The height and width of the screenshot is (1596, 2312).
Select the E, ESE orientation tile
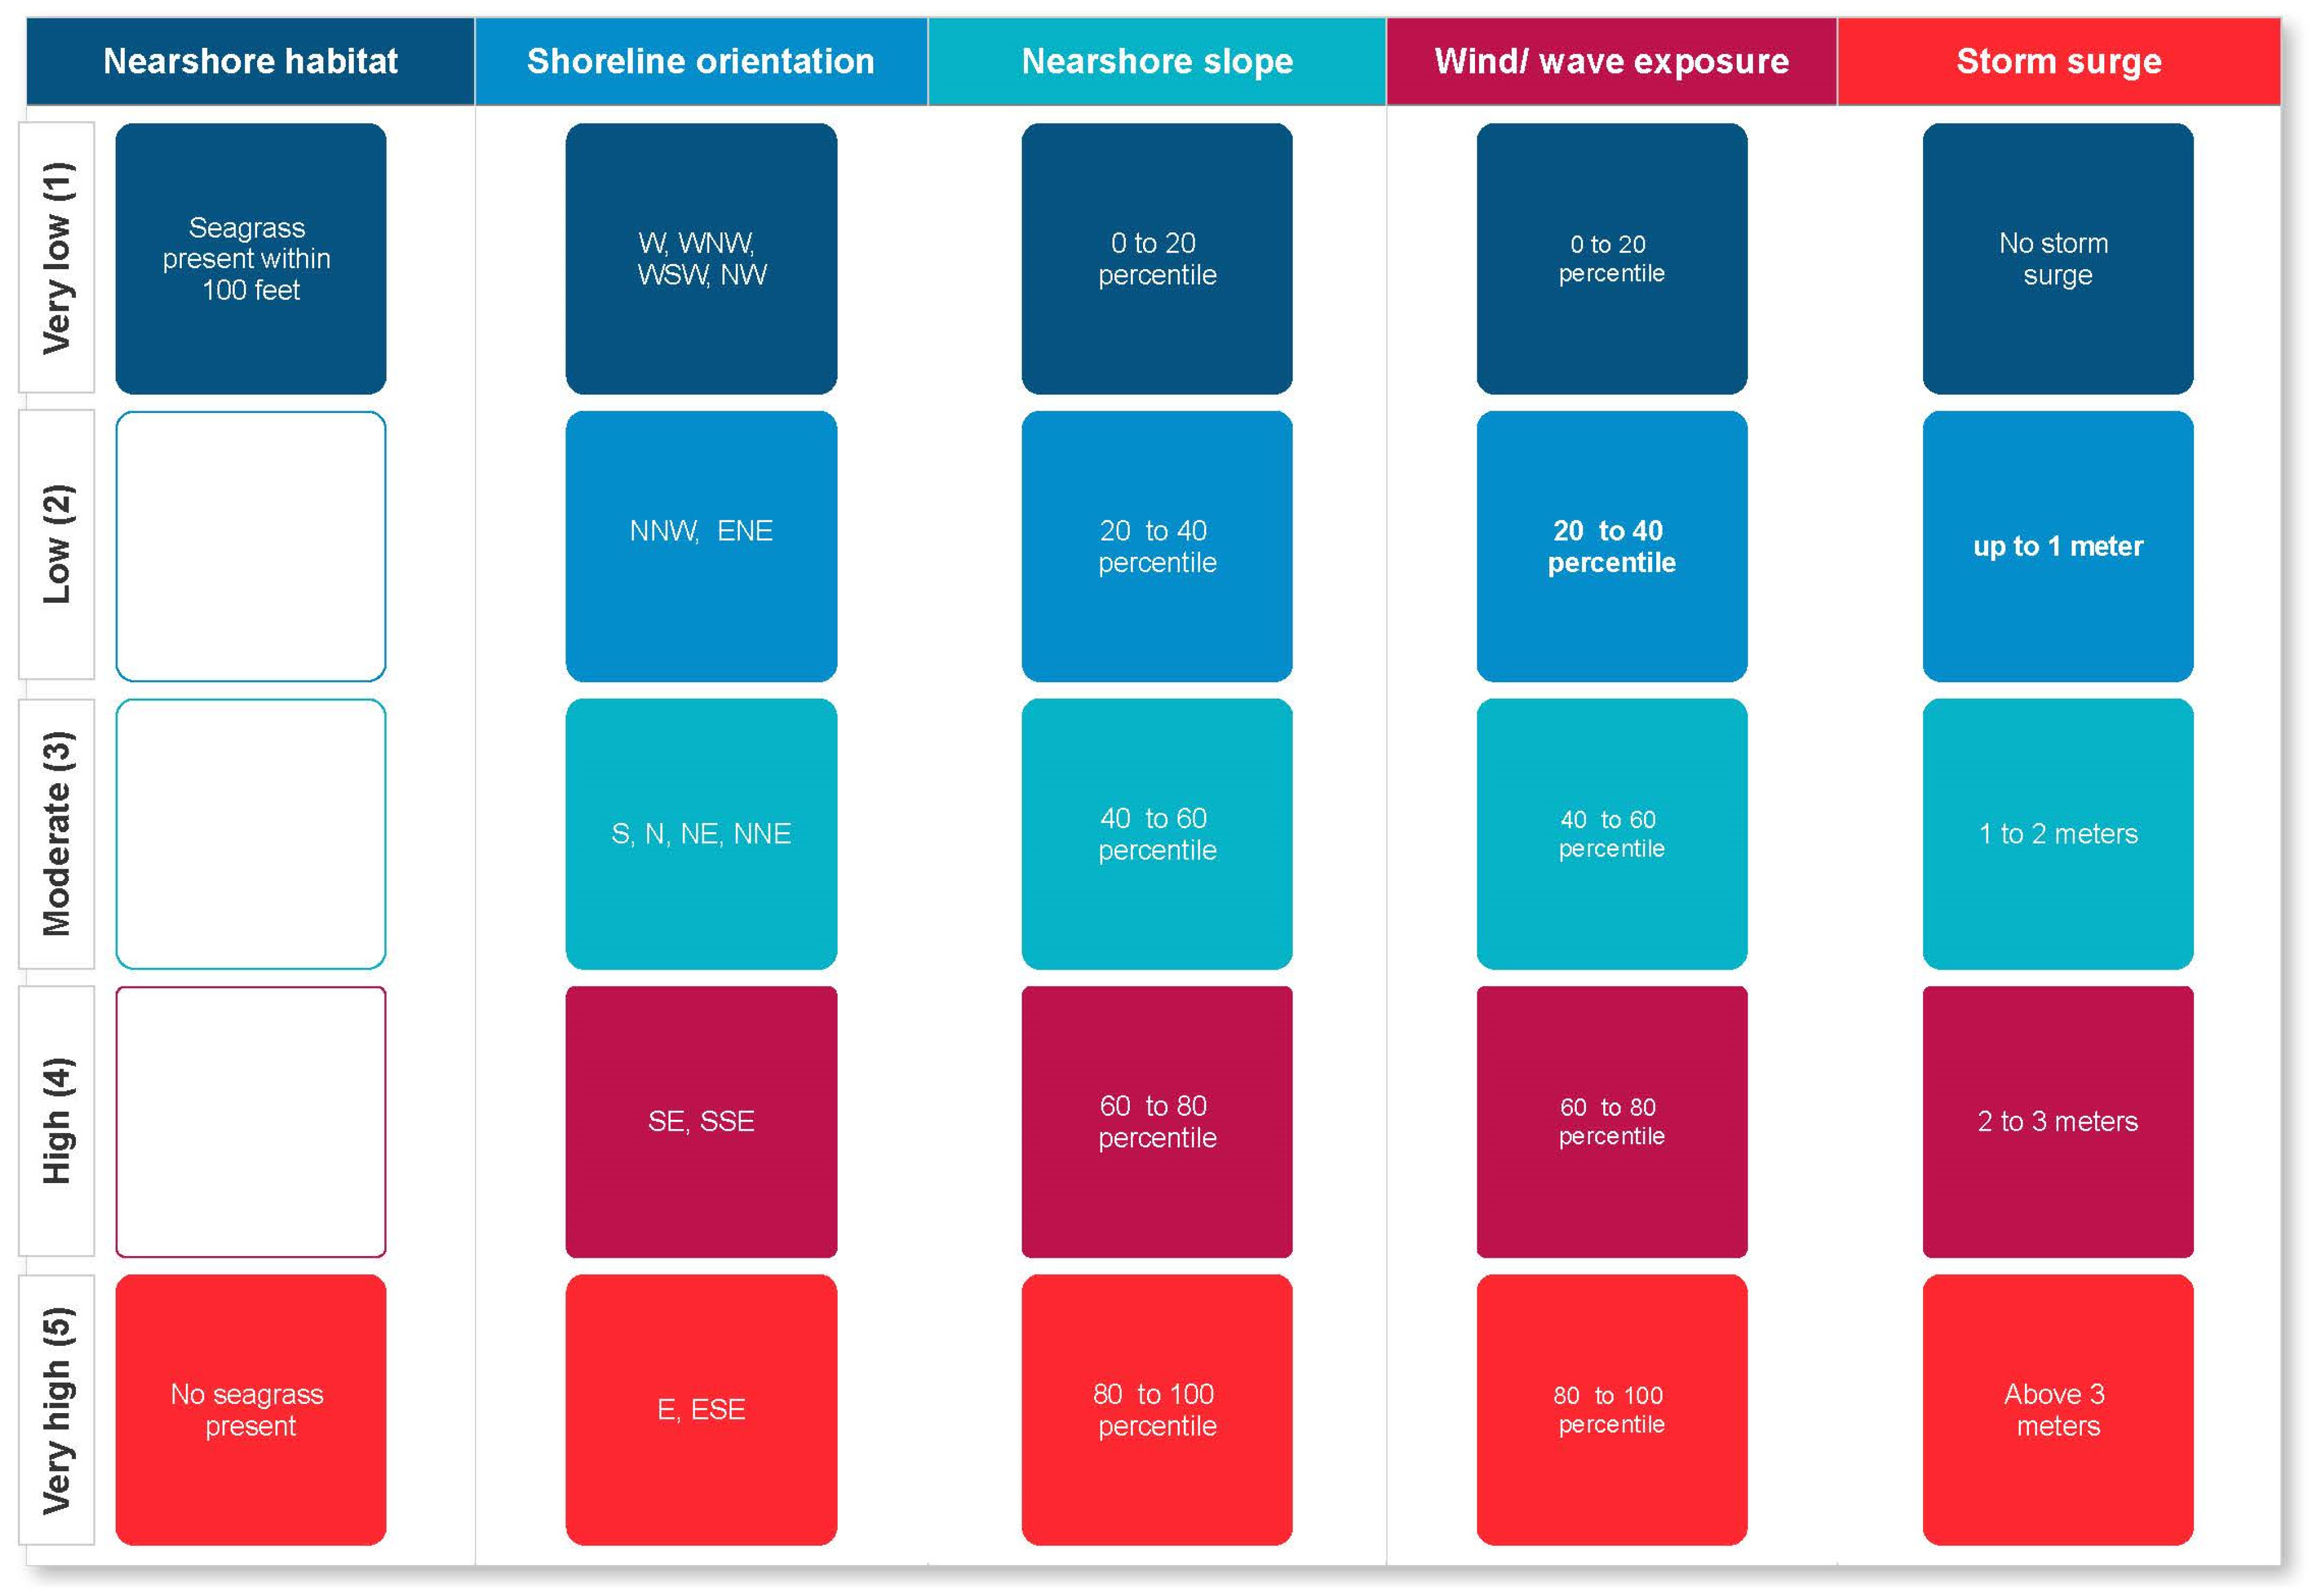(x=701, y=1409)
